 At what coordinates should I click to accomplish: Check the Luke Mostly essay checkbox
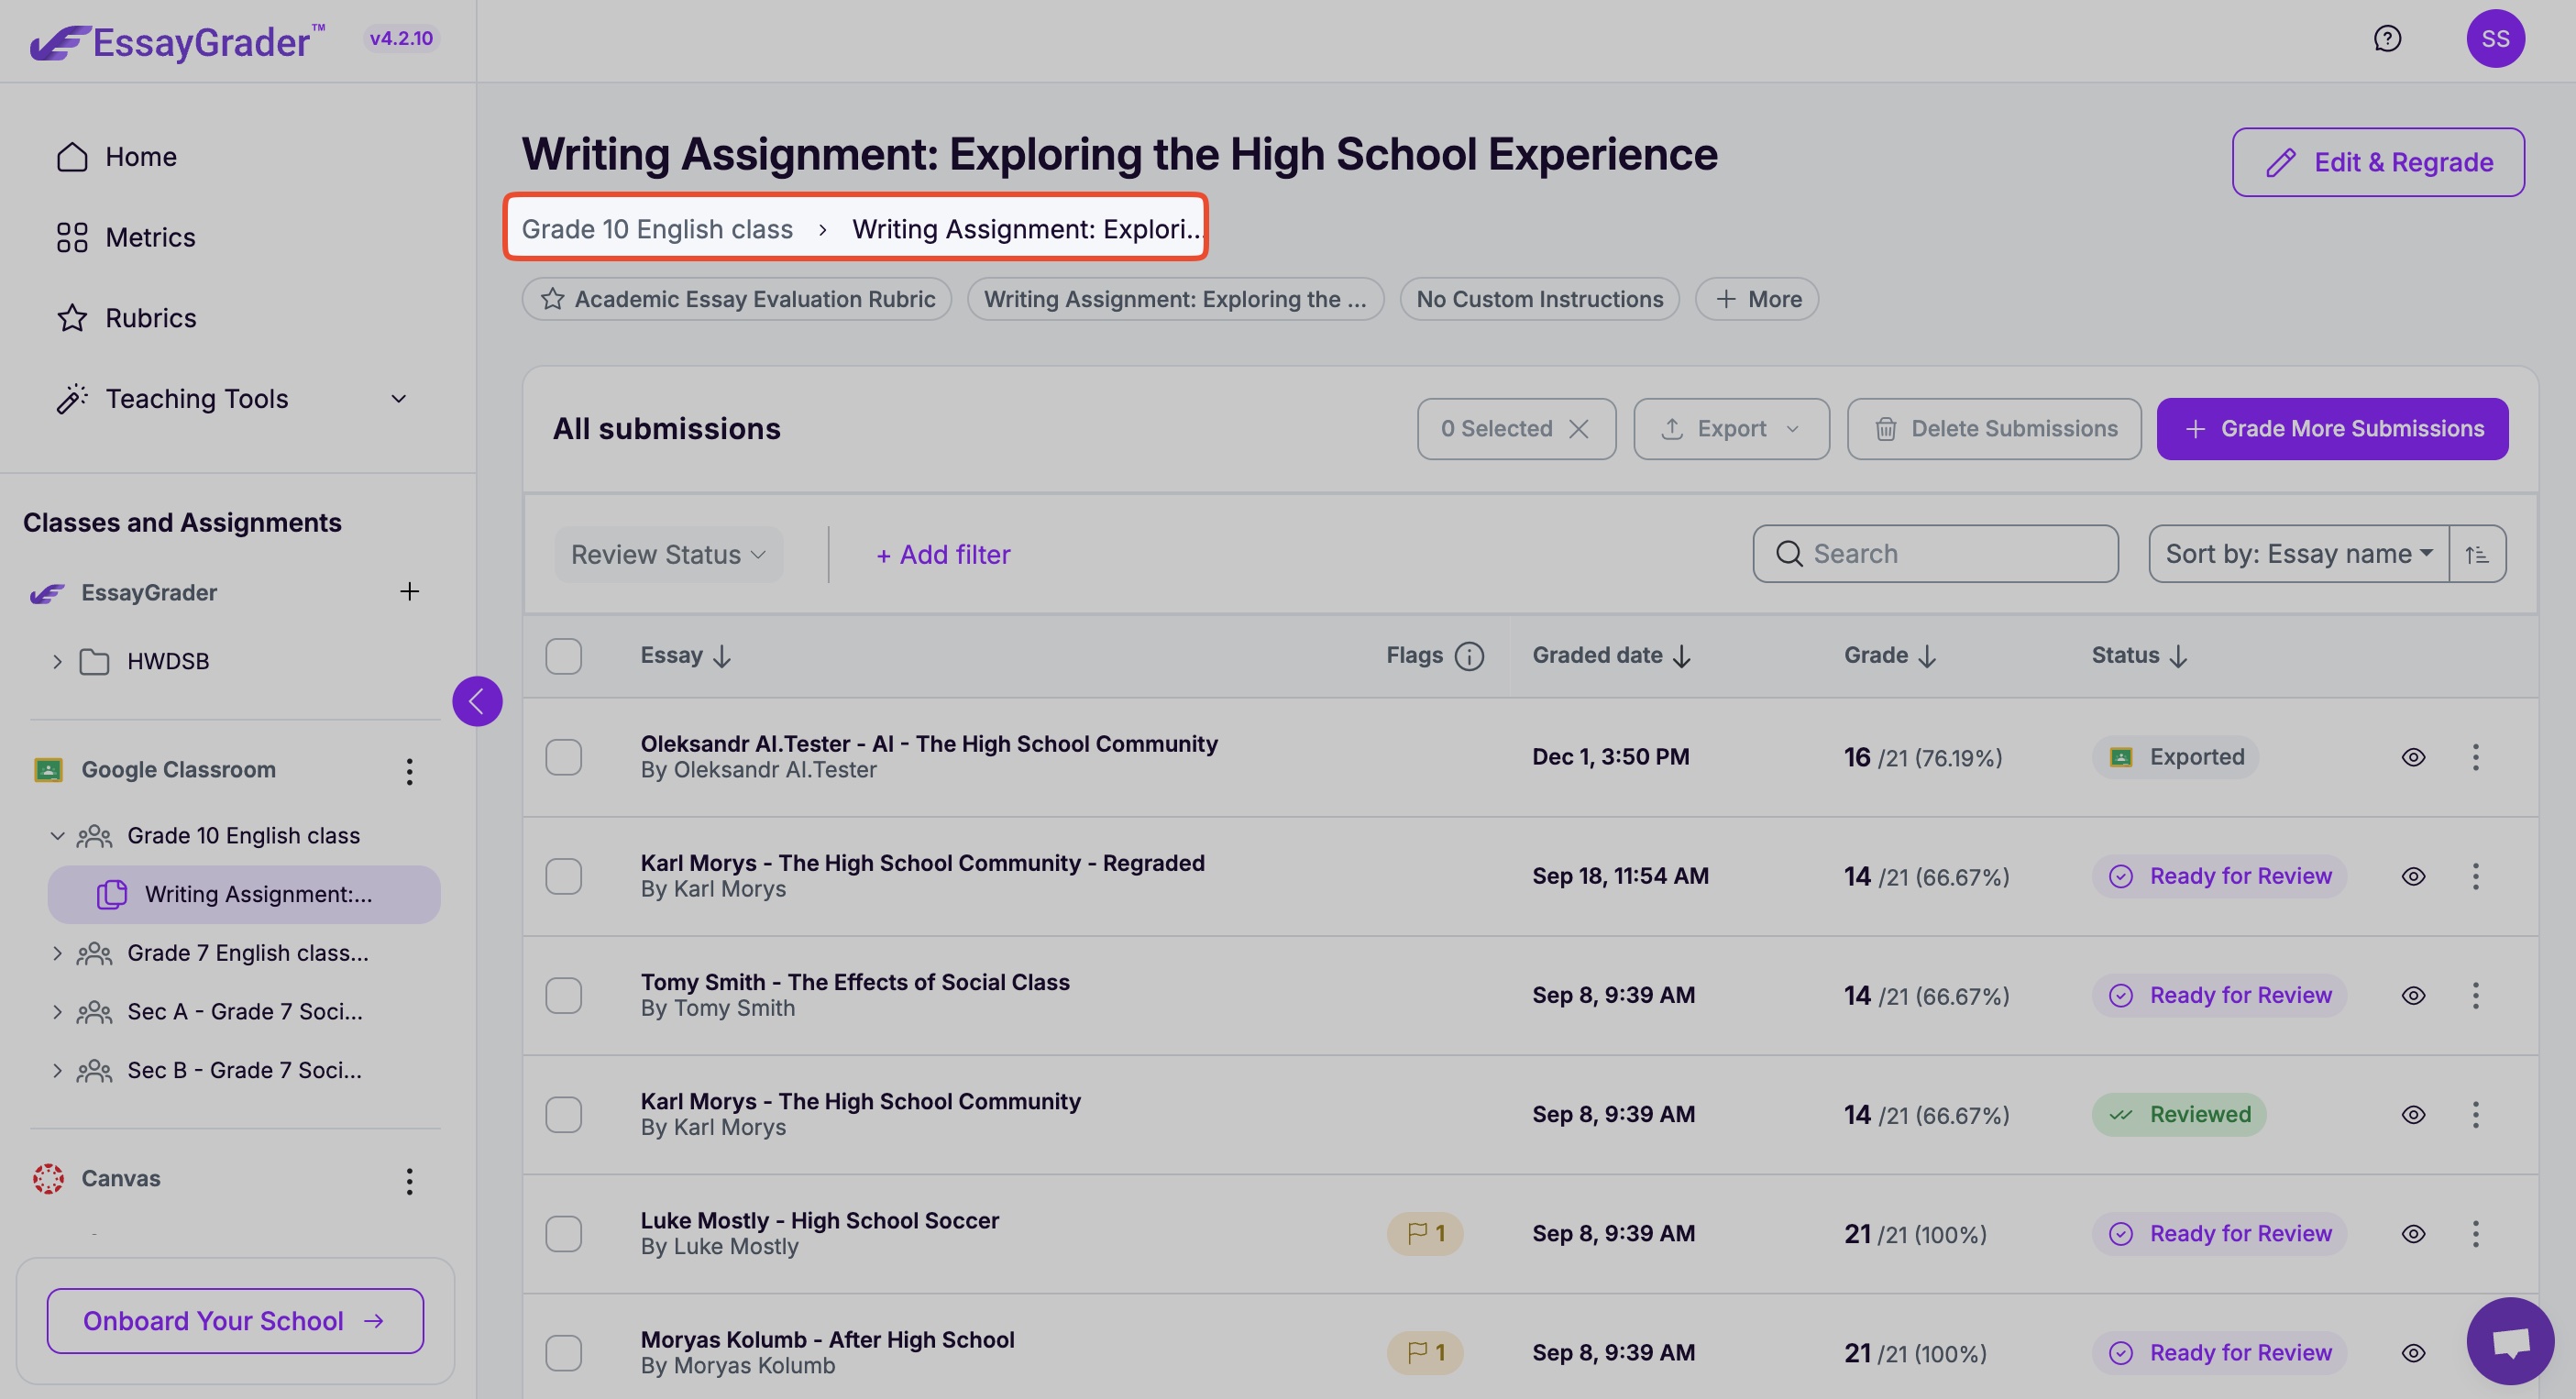click(x=564, y=1234)
